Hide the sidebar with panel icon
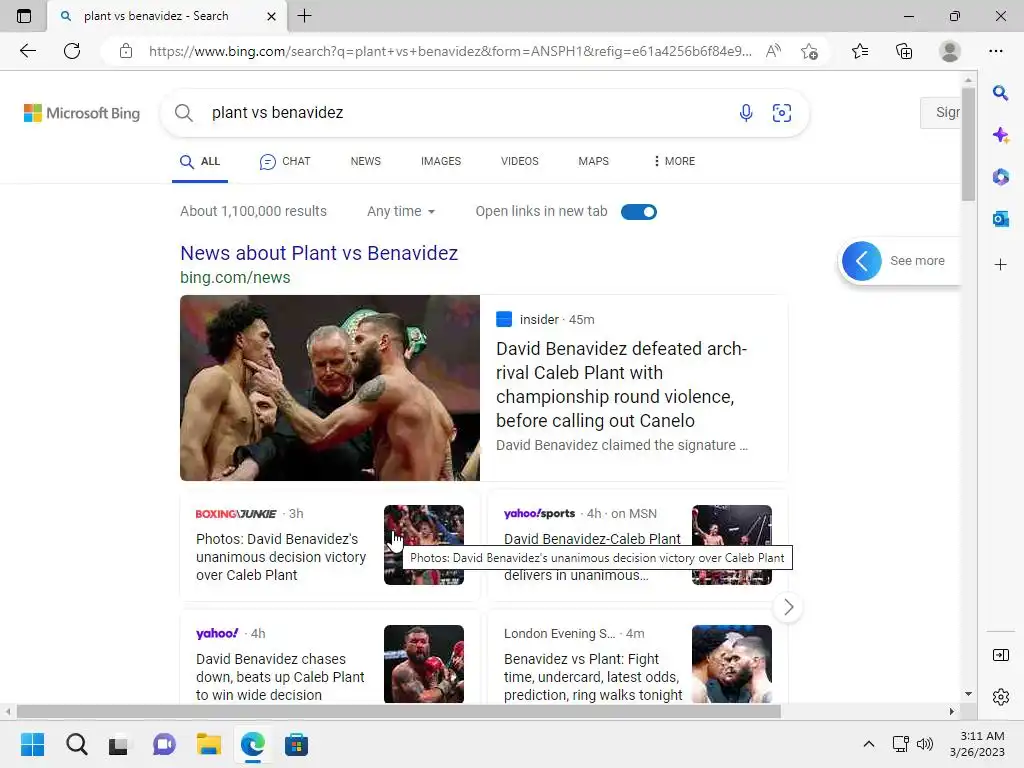The height and width of the screenshot is (768, 1024). click(x=1000, y=655)
